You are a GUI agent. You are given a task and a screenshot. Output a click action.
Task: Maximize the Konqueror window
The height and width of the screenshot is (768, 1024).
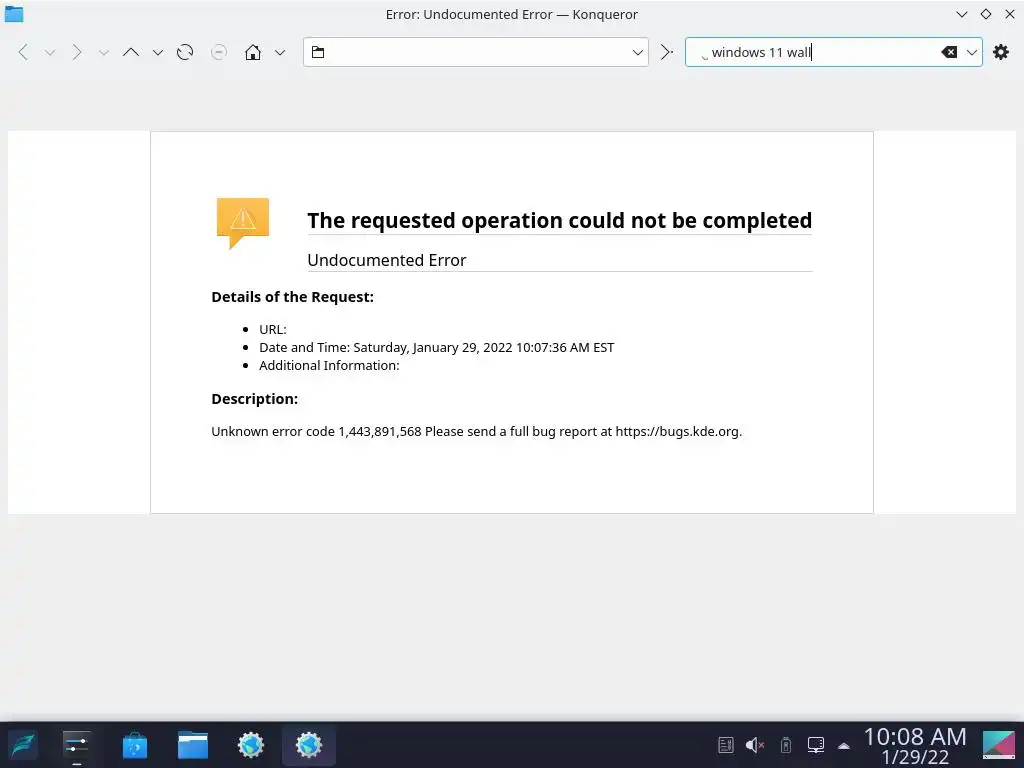pyautogui.click(x=985, y=14)
